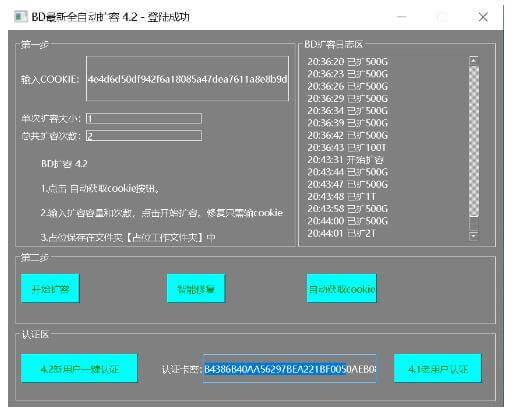Select log entry 20:36:26 已扩500G
514x410 pixels.
[347, 86]
